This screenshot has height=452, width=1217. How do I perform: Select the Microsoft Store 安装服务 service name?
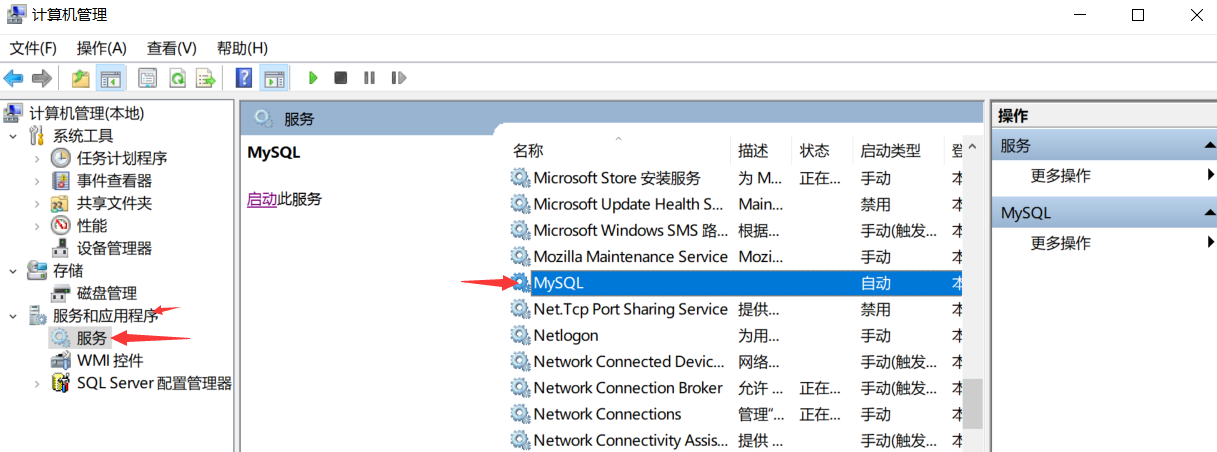click(617, 178)
